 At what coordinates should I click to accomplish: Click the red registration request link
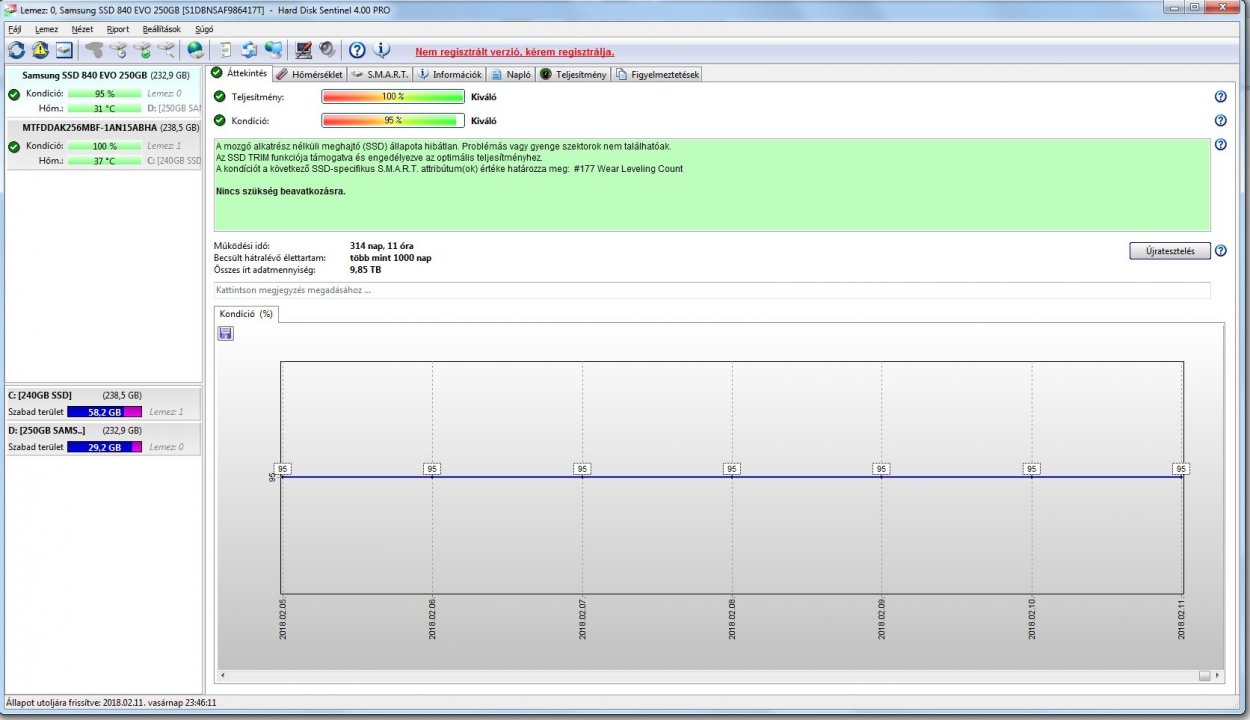click(x=515, y=52)
